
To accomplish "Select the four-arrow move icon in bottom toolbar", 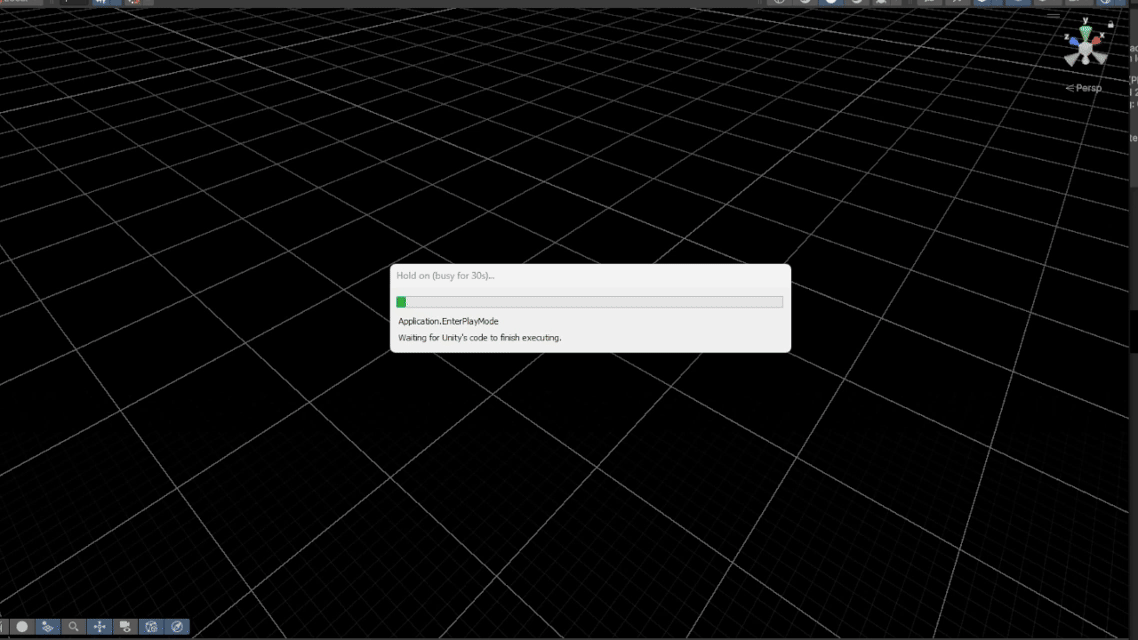I will point(99,626).
